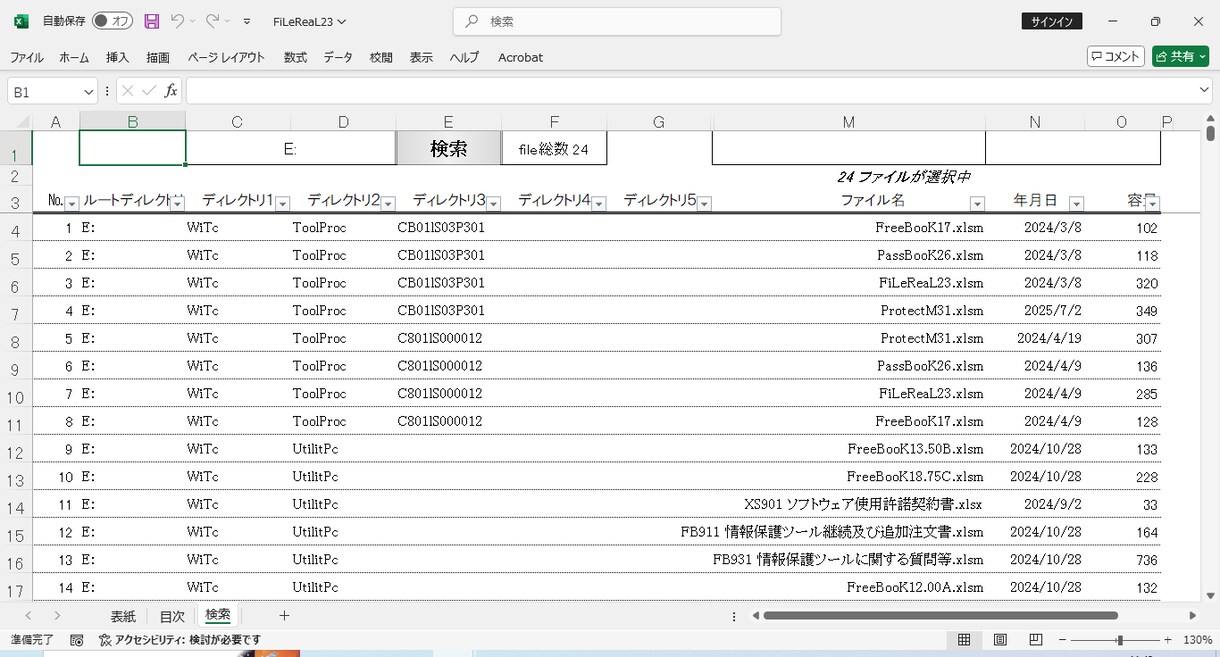This screenshot has height=657, width=1220.
Task: Select row header 10
Action: tap(15, 397)
